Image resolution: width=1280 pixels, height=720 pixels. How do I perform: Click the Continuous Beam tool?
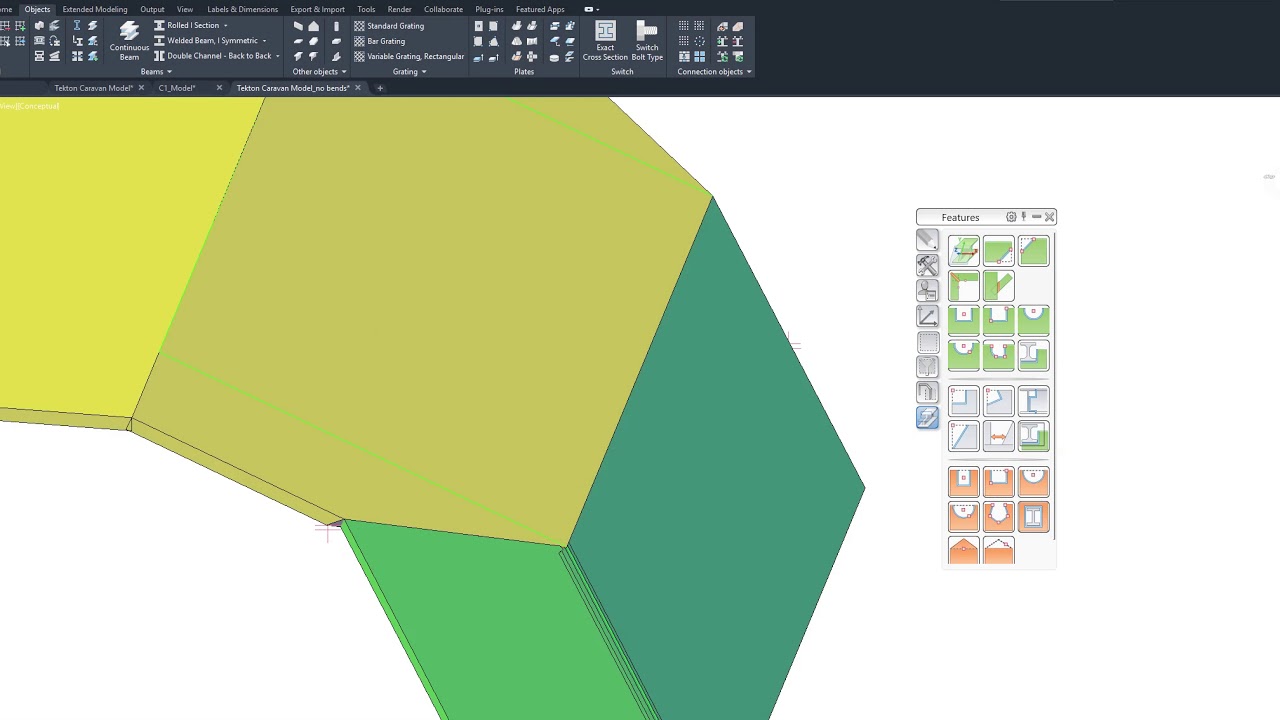pos(129,41)
